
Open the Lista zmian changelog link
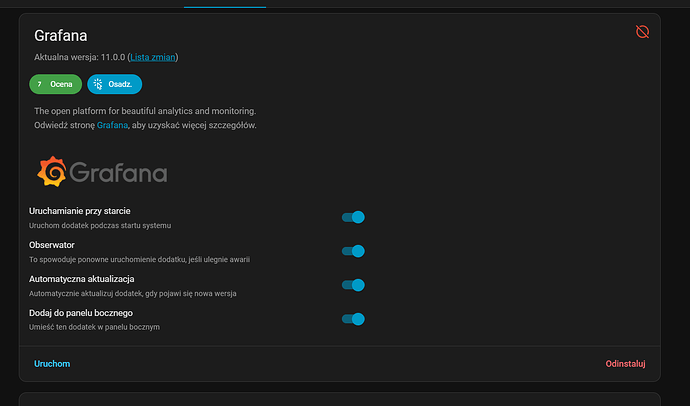pyautogui.click(x=153, y=57)
